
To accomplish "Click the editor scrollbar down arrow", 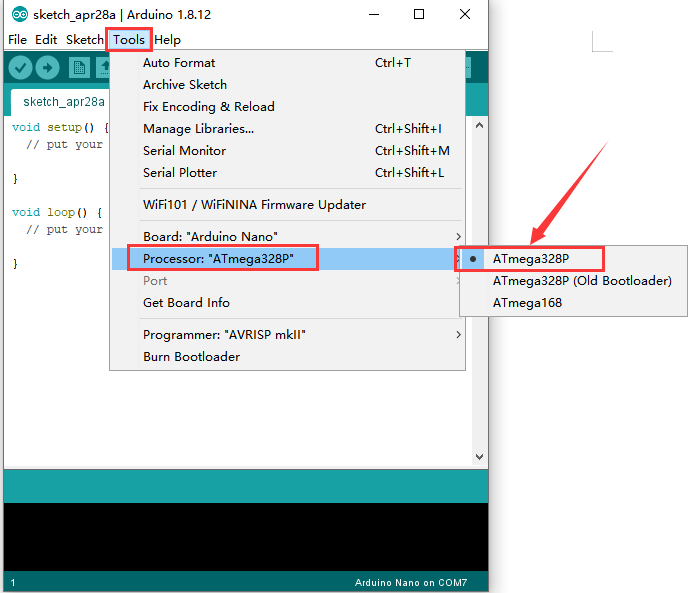I will coord(479,456).
